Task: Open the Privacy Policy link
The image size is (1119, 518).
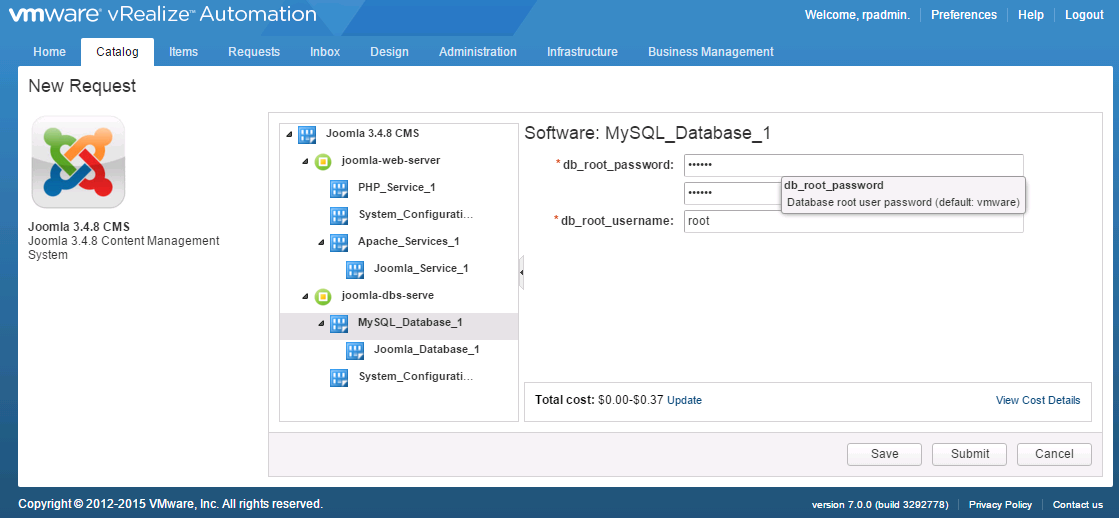Action: point(1000,504)
